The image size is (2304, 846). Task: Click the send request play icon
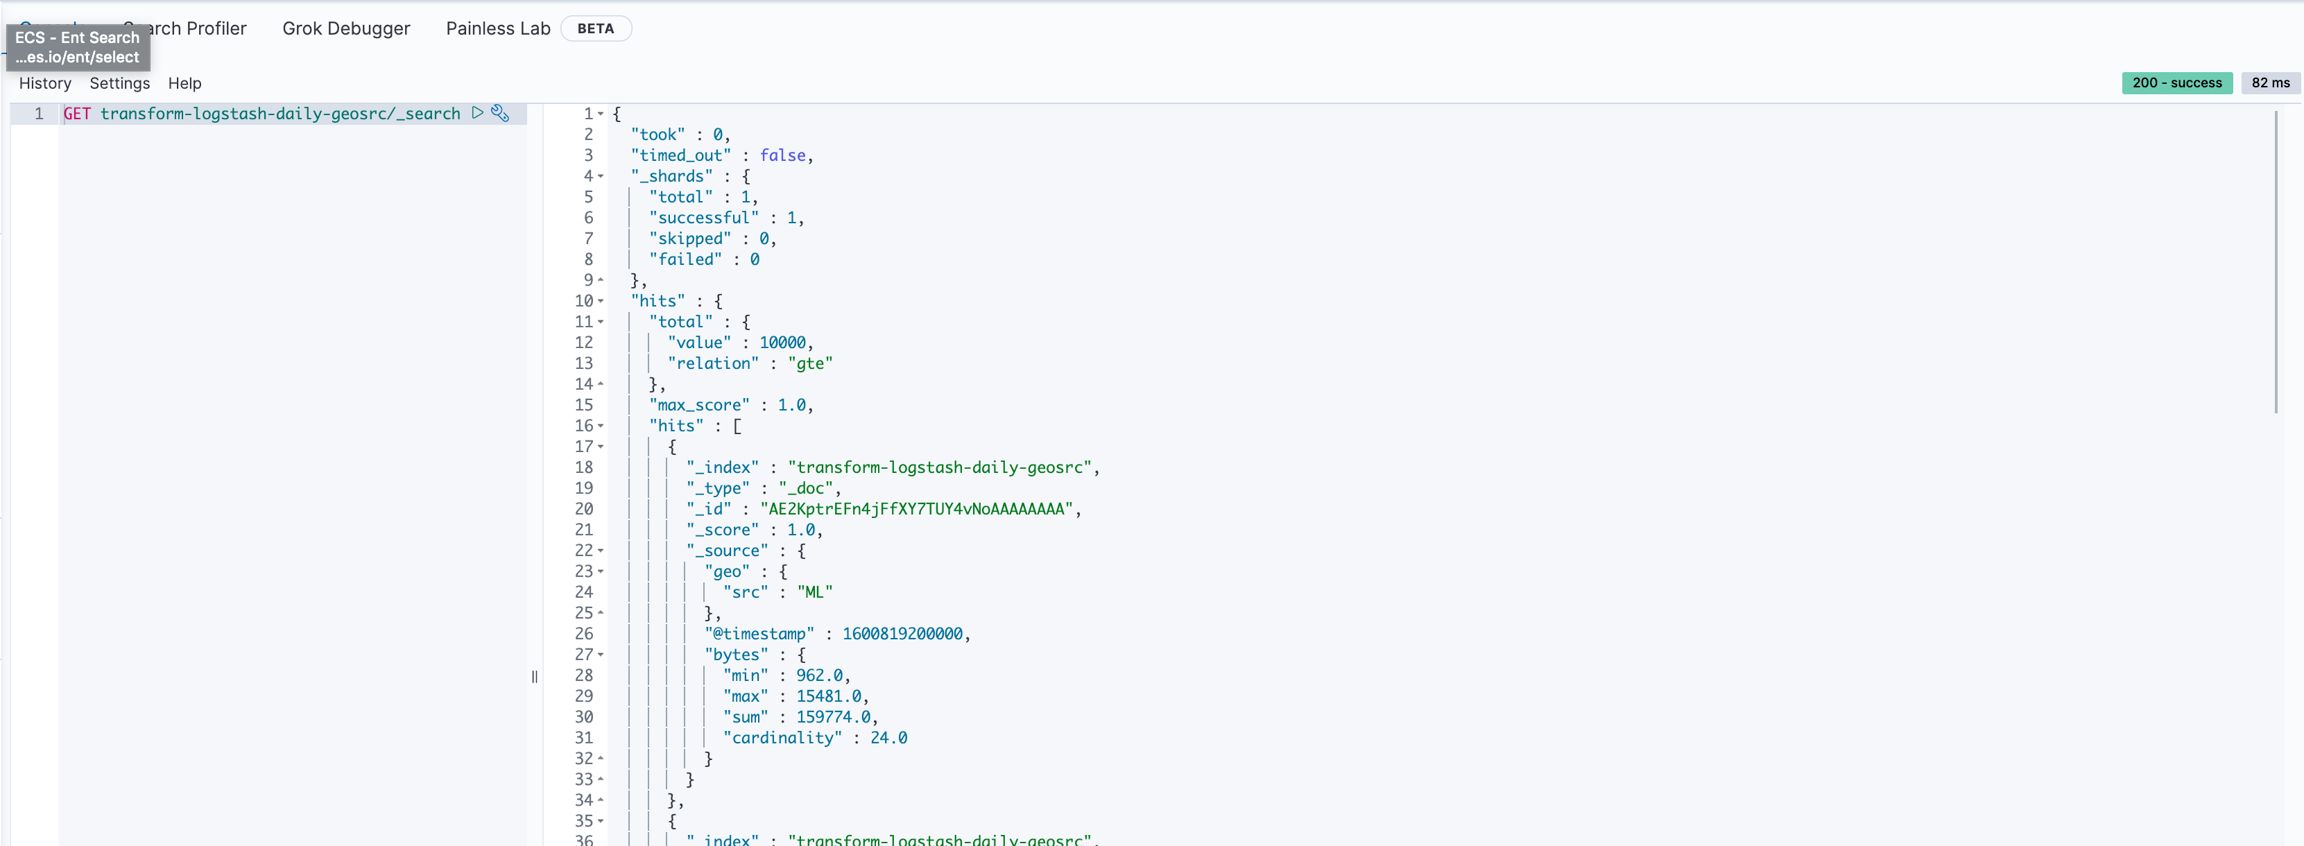coord(477,113)
